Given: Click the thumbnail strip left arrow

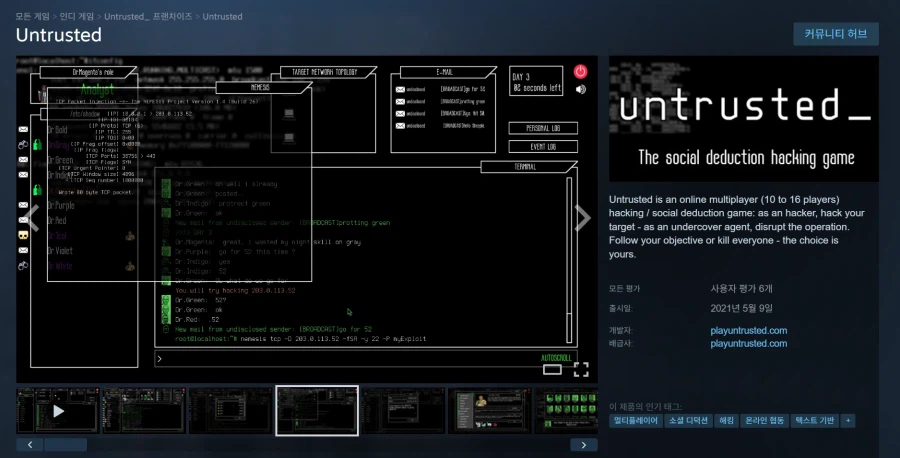Looking at the screenshot, I should point(30,445).
